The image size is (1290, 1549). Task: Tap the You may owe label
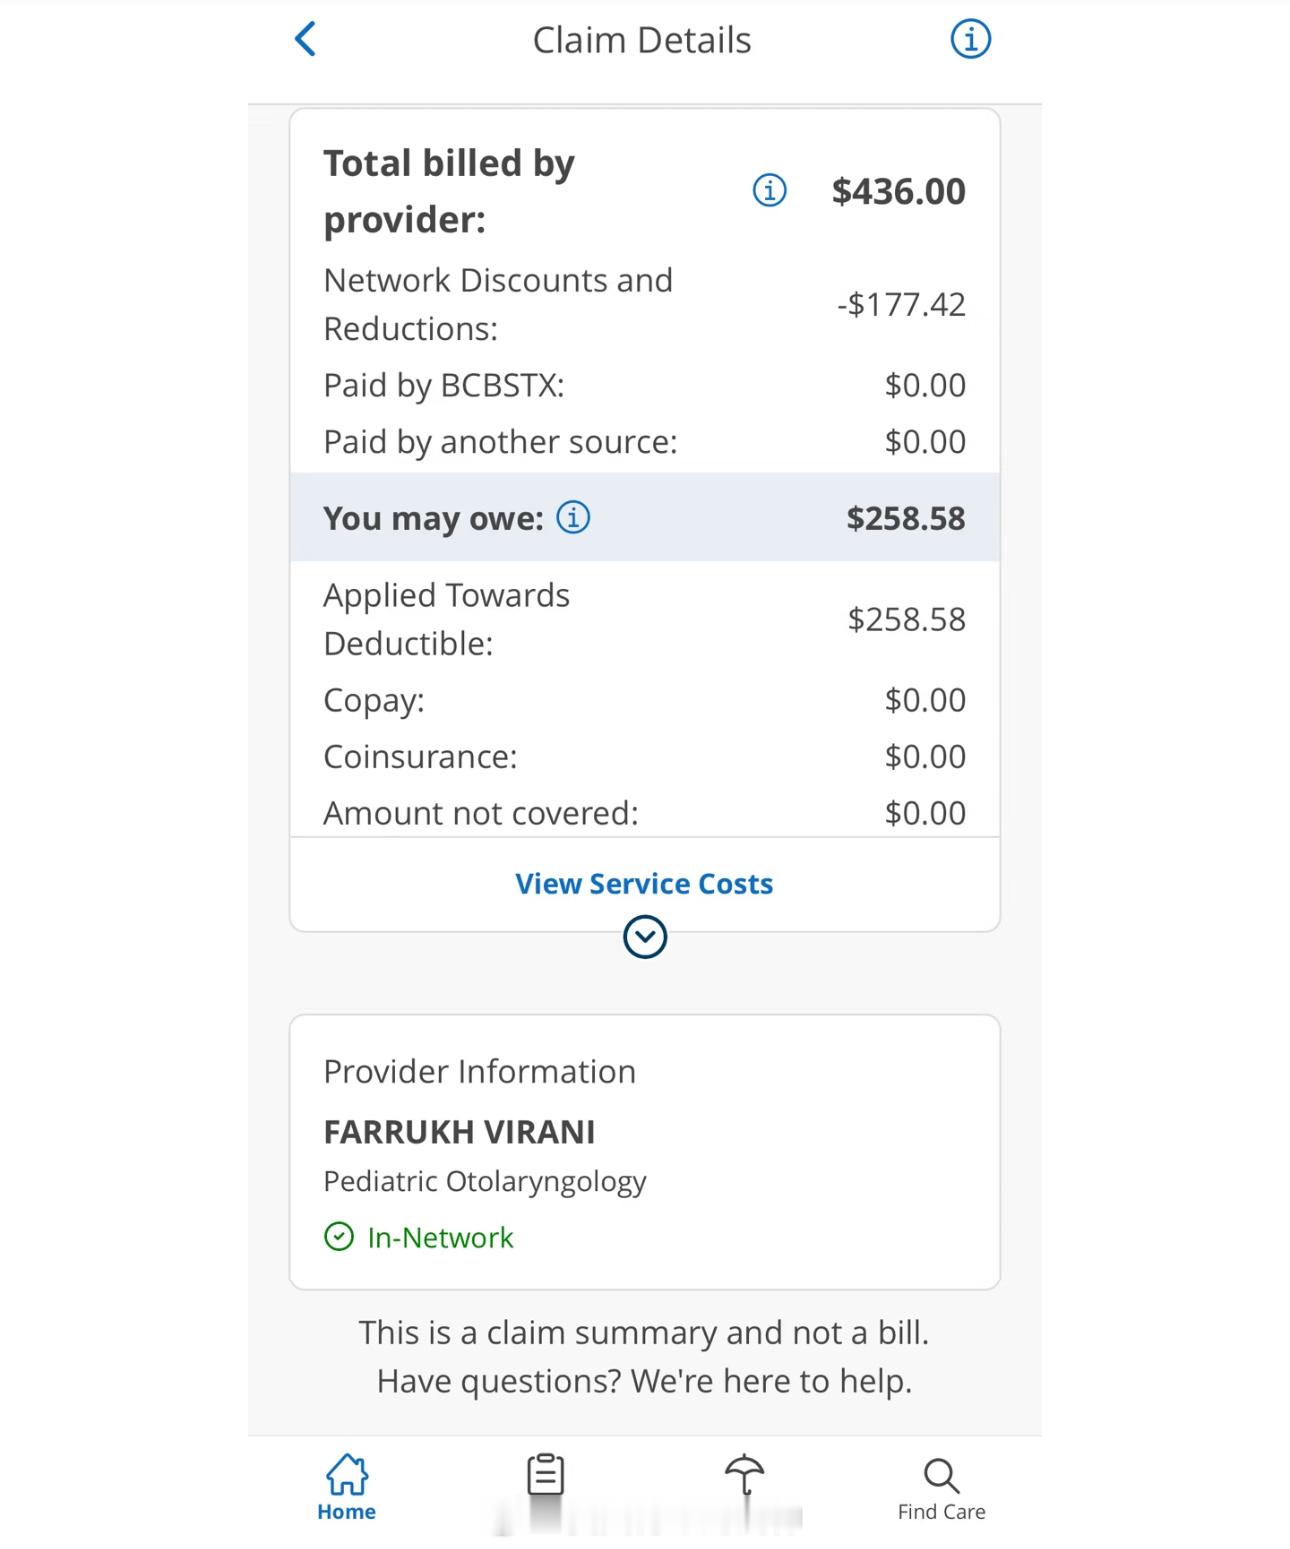(x=433, y=518)
